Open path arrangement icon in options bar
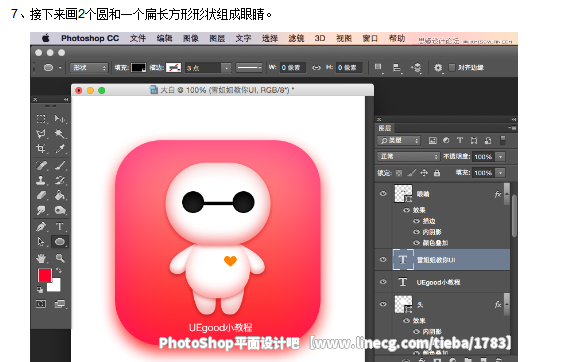567x362 pixels. [417, 68]
